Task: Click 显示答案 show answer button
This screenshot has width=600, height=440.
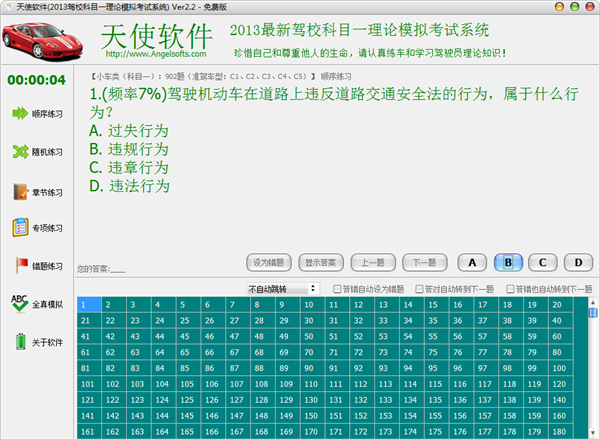Action: coord(321,262)
